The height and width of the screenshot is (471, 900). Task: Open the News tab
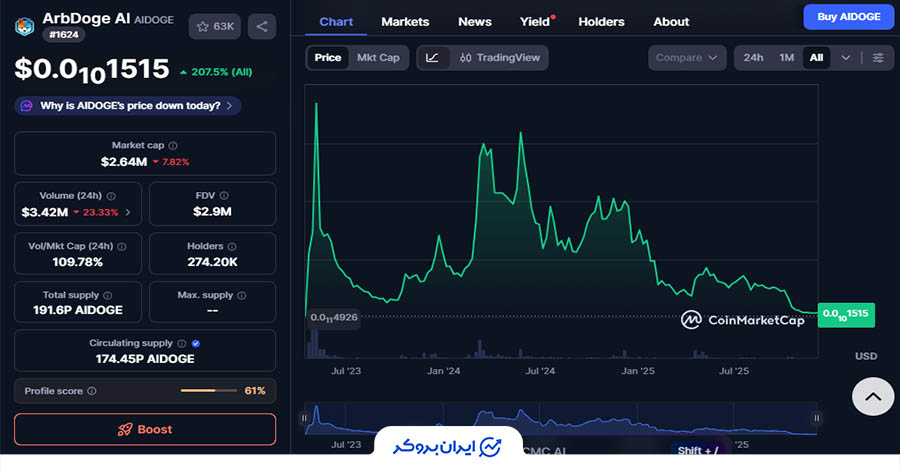(x=475, y=22)
